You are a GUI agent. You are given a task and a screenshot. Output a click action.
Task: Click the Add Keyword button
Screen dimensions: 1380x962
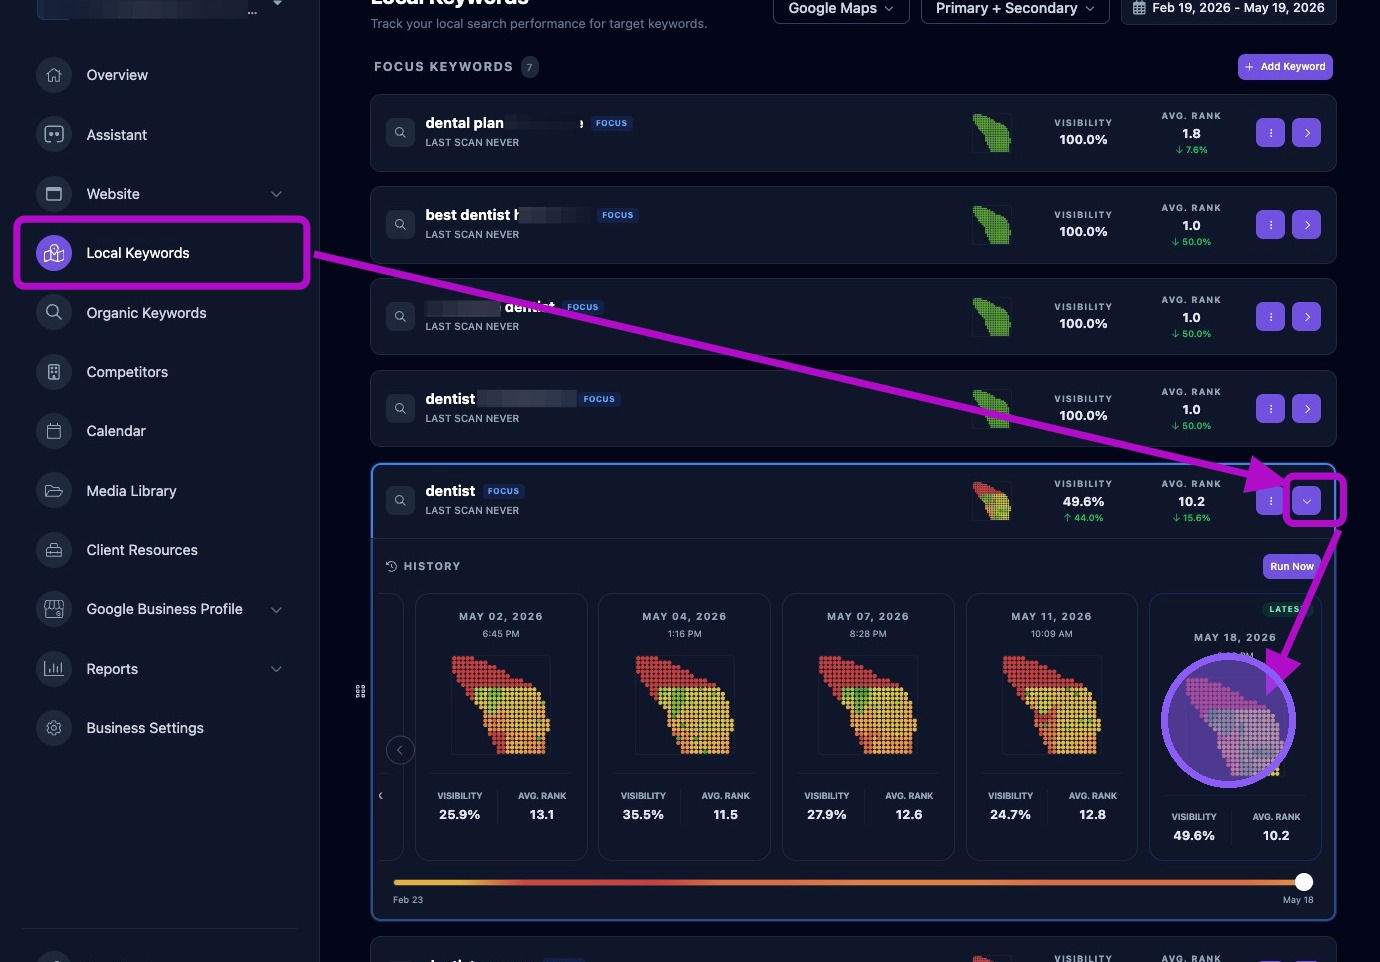point(1285,67)
